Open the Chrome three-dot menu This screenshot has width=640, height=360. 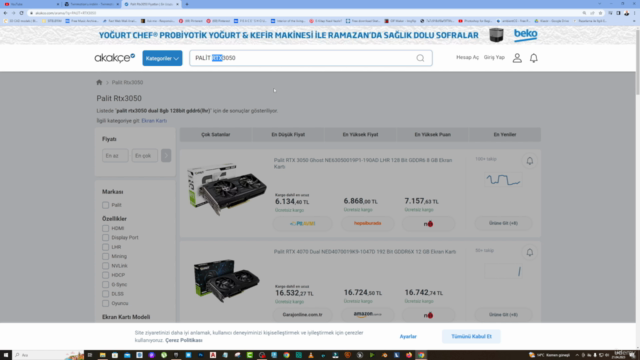click(634, 13)
